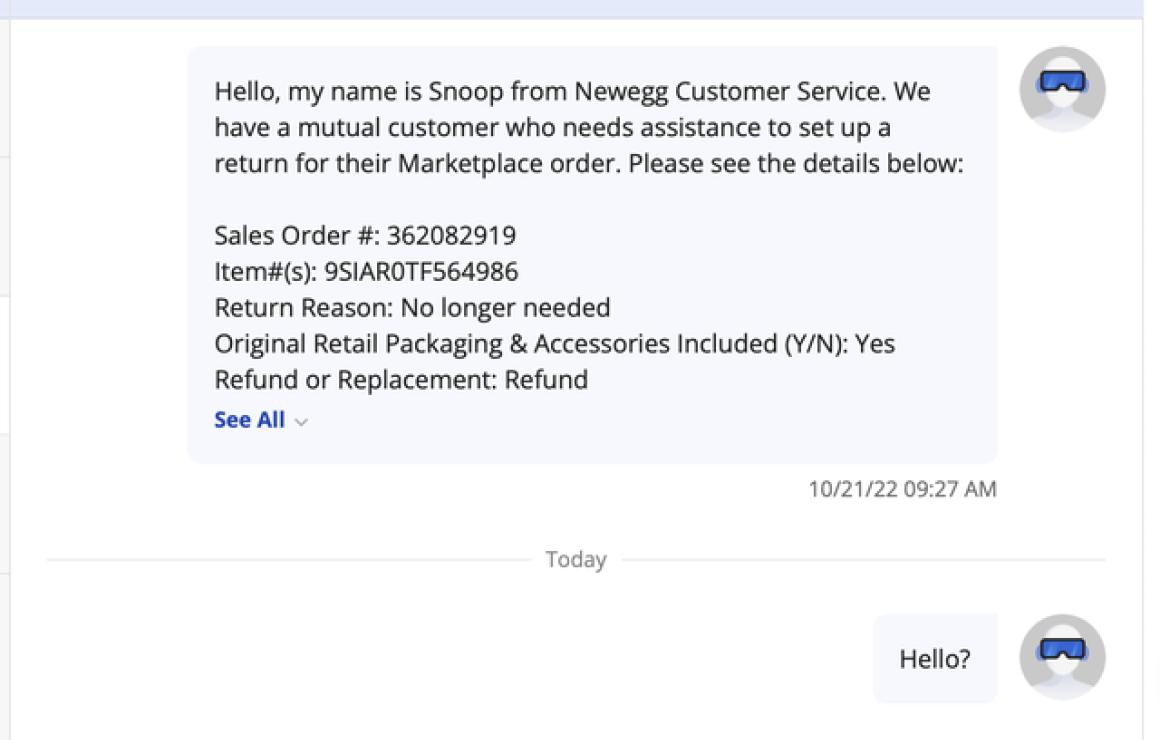Viewport: 1160px width, 740px height.
Task: Click the blue goggles on the upper avatar
Action: [1062, 81]
